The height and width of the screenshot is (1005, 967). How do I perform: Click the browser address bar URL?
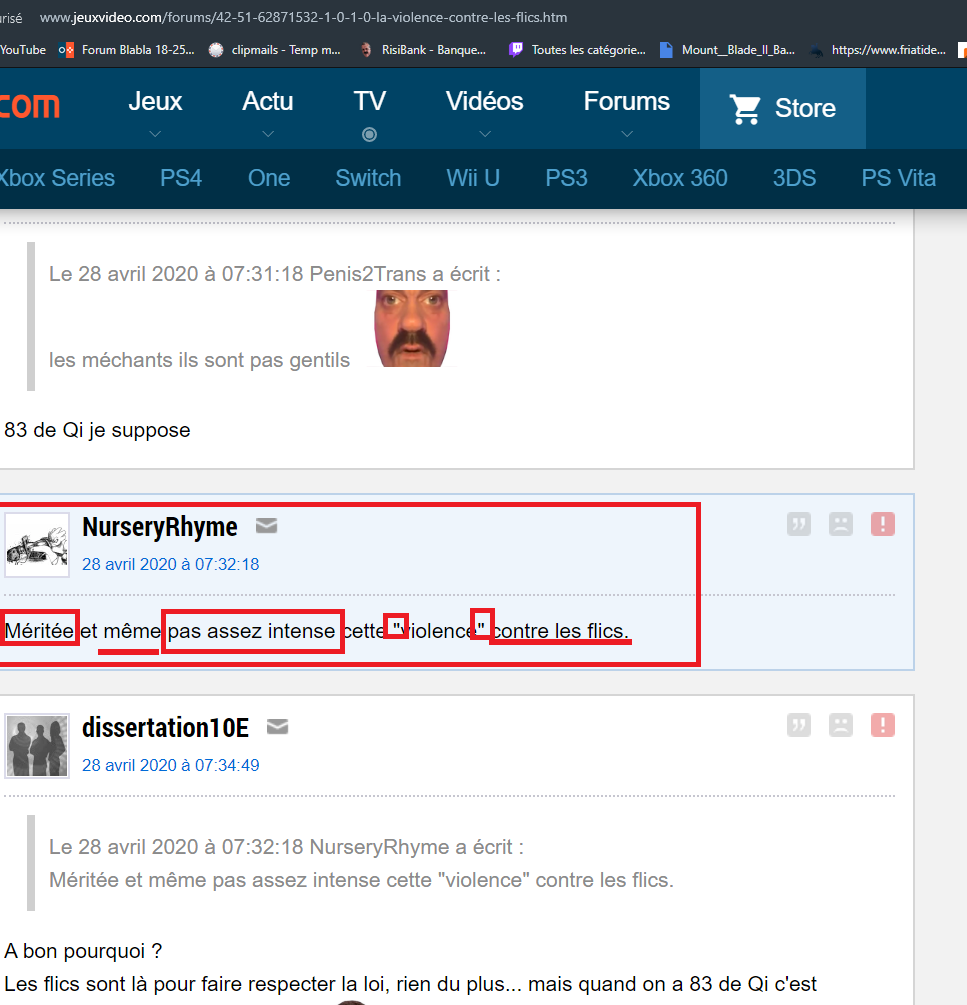click(x=303, y=17)
